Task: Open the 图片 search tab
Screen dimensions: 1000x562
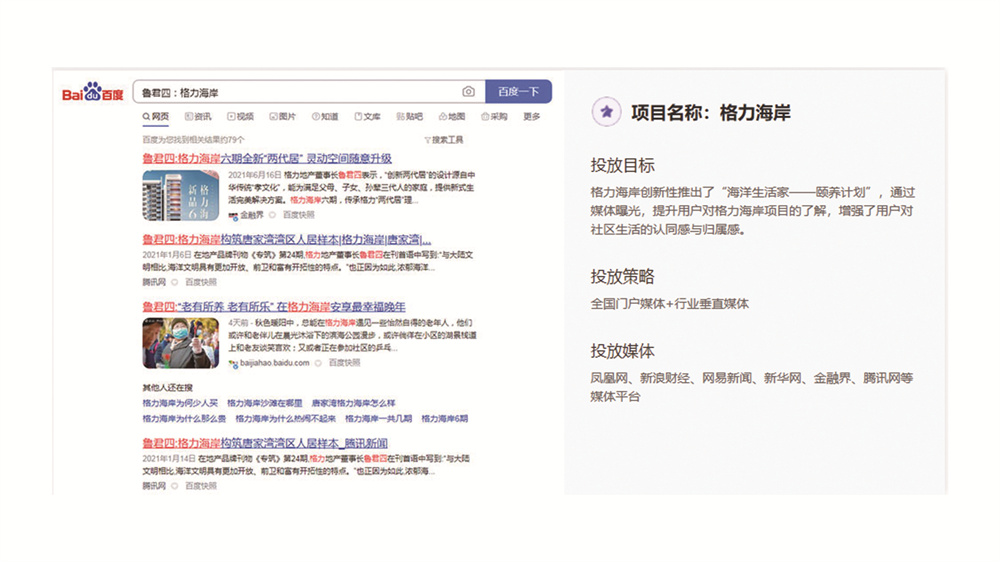Action: [x=282, y=117]
